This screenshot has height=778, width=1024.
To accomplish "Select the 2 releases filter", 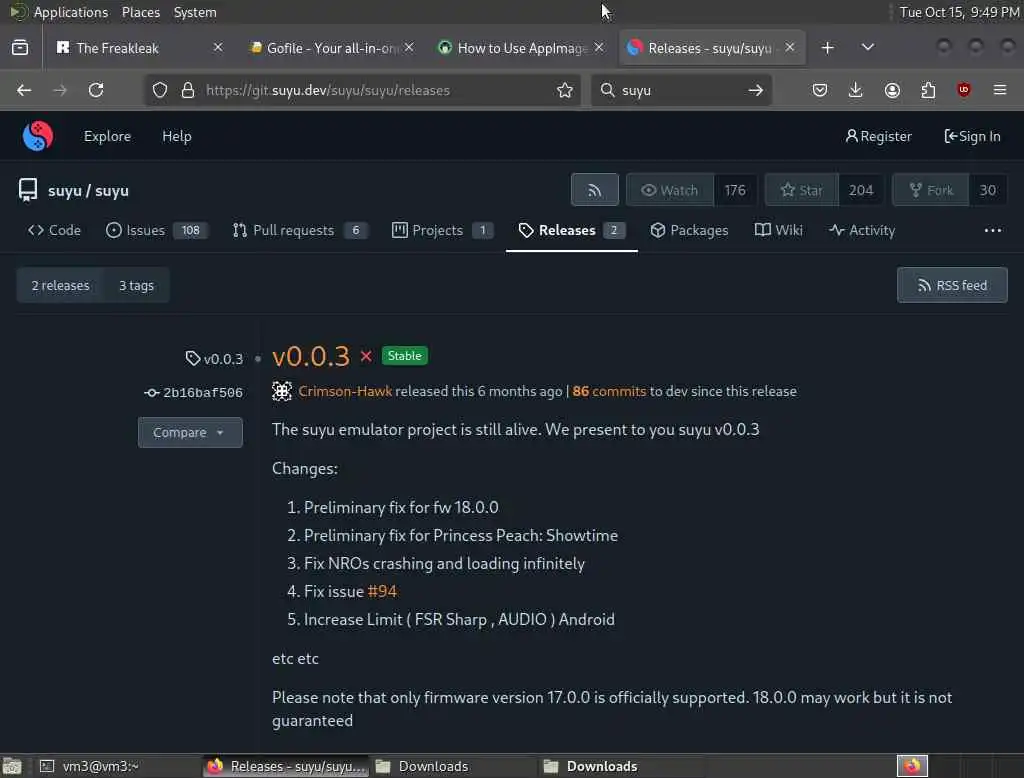I will point(60,285).
